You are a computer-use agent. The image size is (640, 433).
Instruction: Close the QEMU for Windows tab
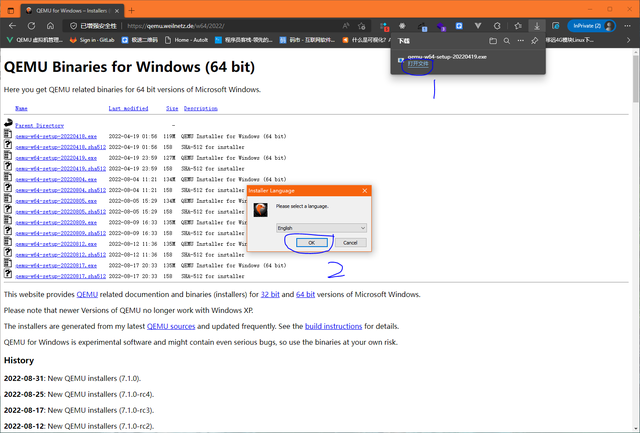[117, 11]
